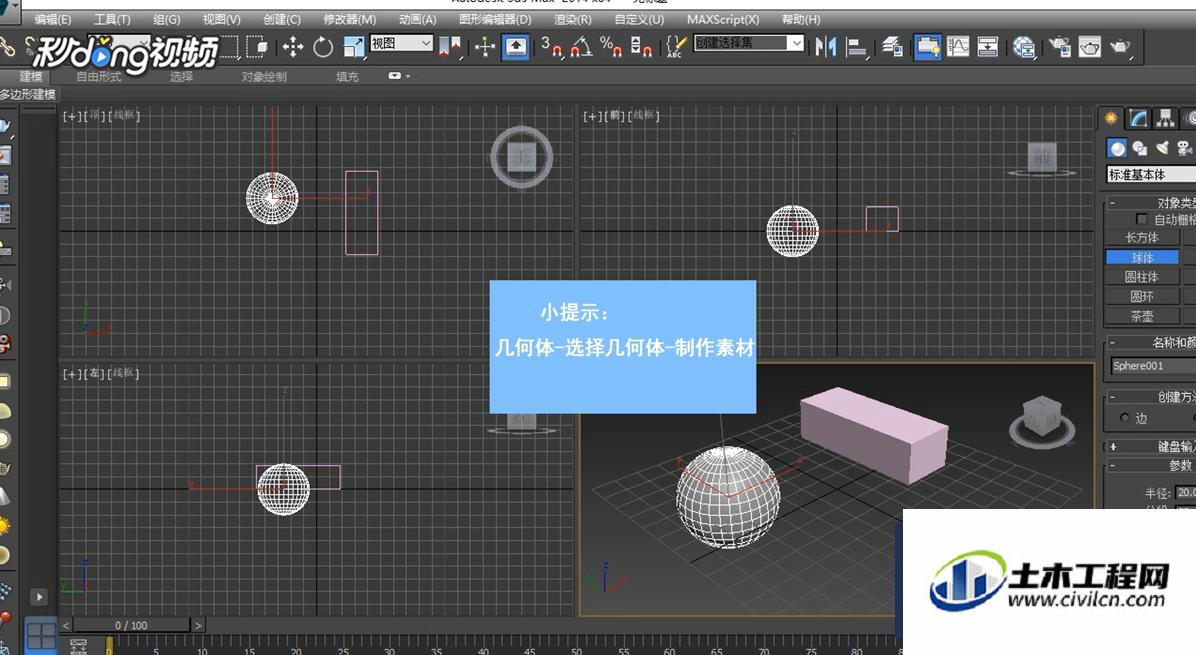1196x655 pixels.
Task: Click the Mirror tool icon
Action: tap(825, 47)
